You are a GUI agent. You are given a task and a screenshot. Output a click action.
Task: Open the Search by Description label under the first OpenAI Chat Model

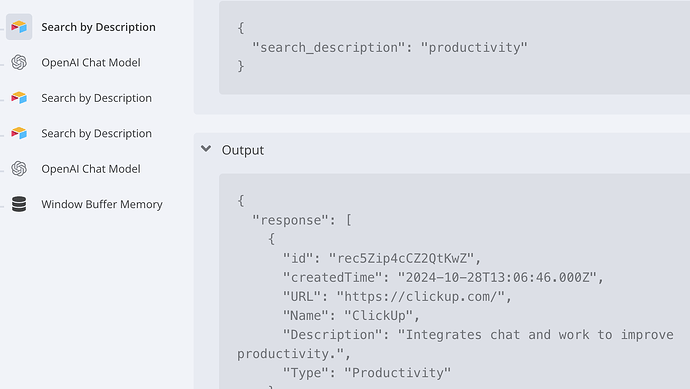[x=96, y=98]
